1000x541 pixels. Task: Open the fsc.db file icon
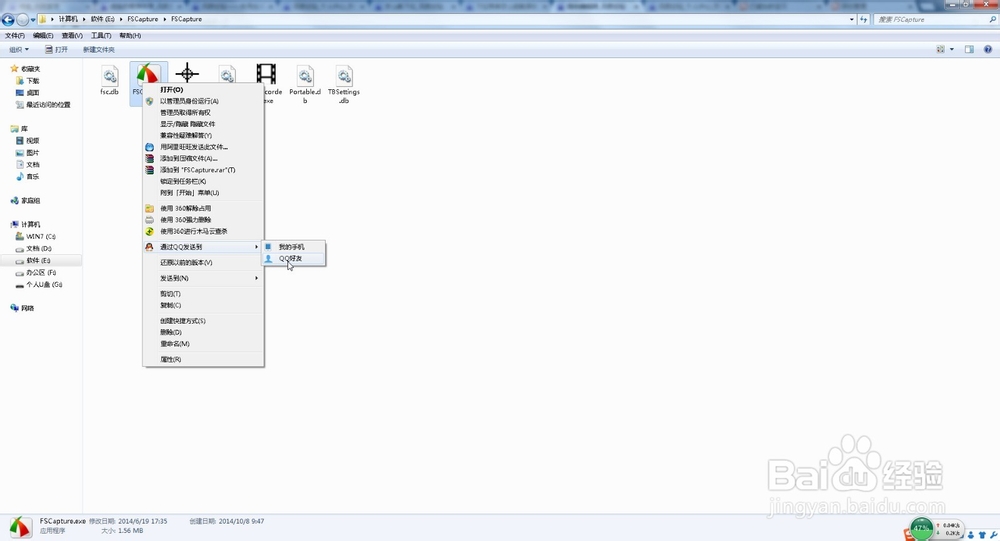(110, 76)
